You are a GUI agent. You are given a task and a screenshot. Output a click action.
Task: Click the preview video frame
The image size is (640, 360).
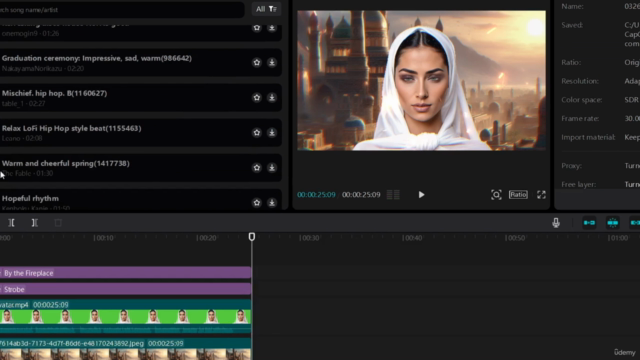tap(421, 80)
